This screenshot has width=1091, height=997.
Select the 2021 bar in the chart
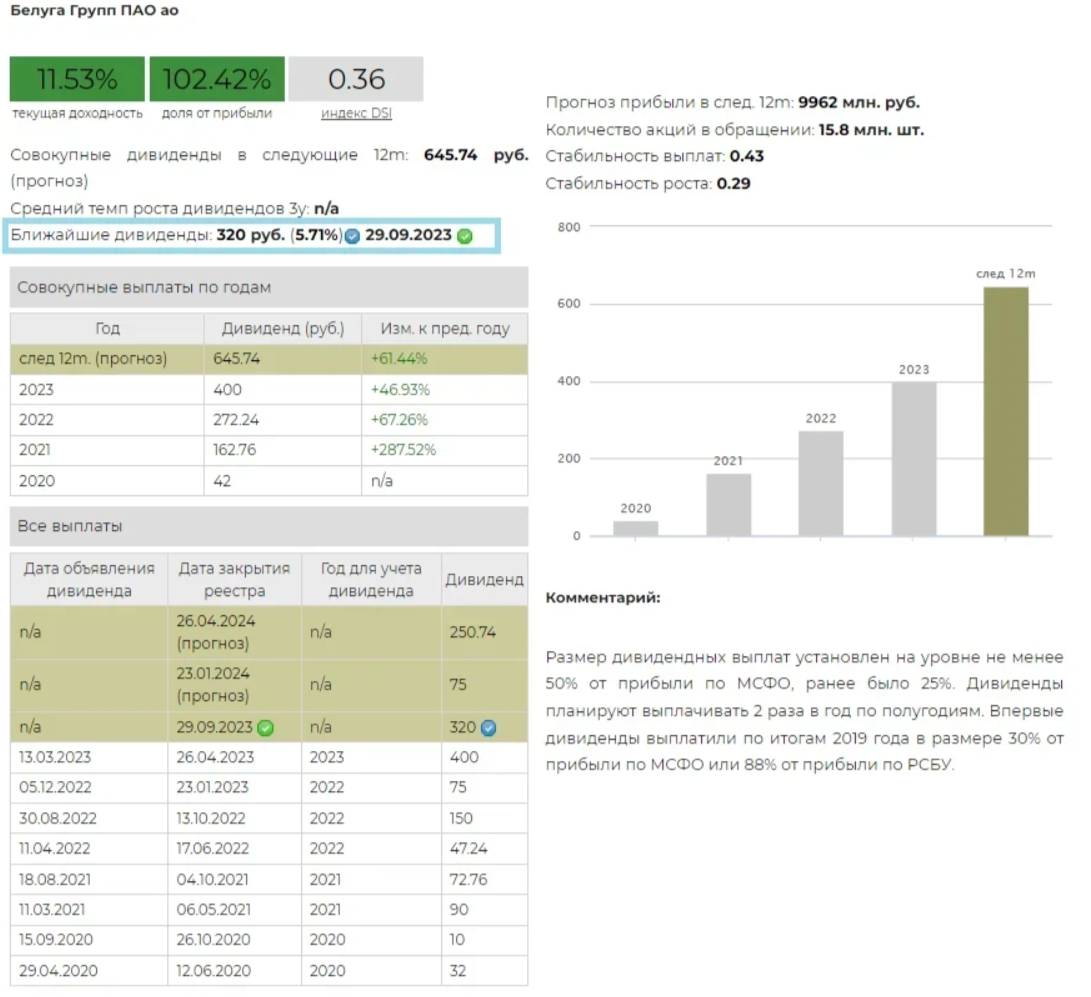728,504
